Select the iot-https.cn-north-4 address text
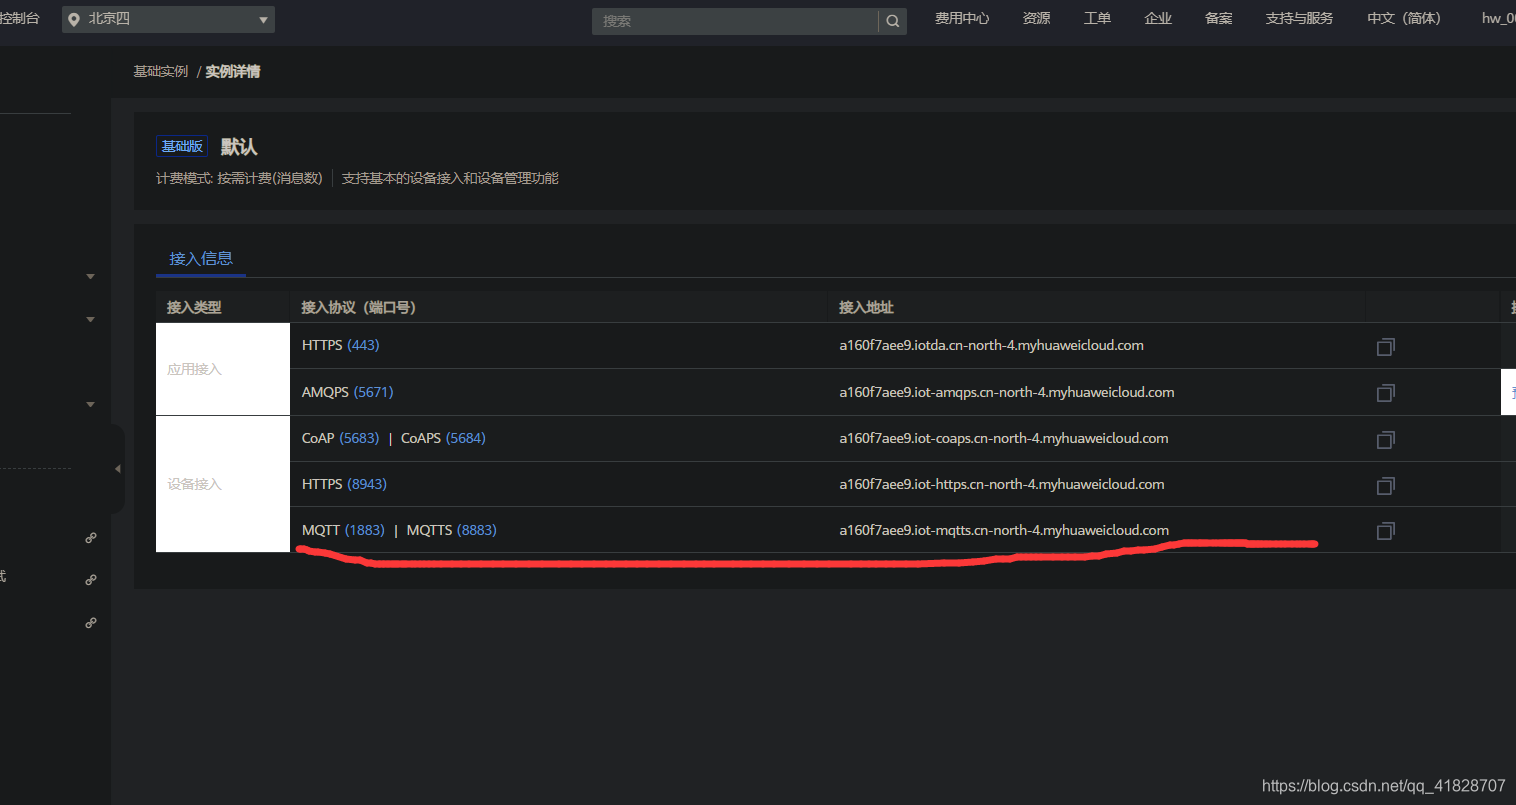 click(x=1002, y=485)
